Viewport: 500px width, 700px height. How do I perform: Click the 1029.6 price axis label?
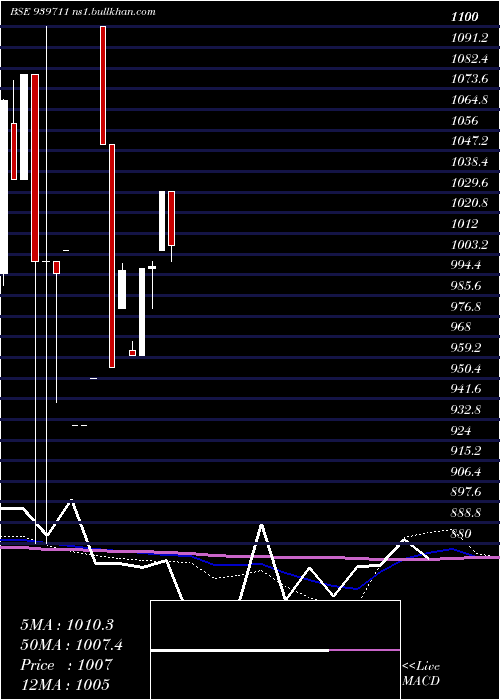click(x=469, y=183)
